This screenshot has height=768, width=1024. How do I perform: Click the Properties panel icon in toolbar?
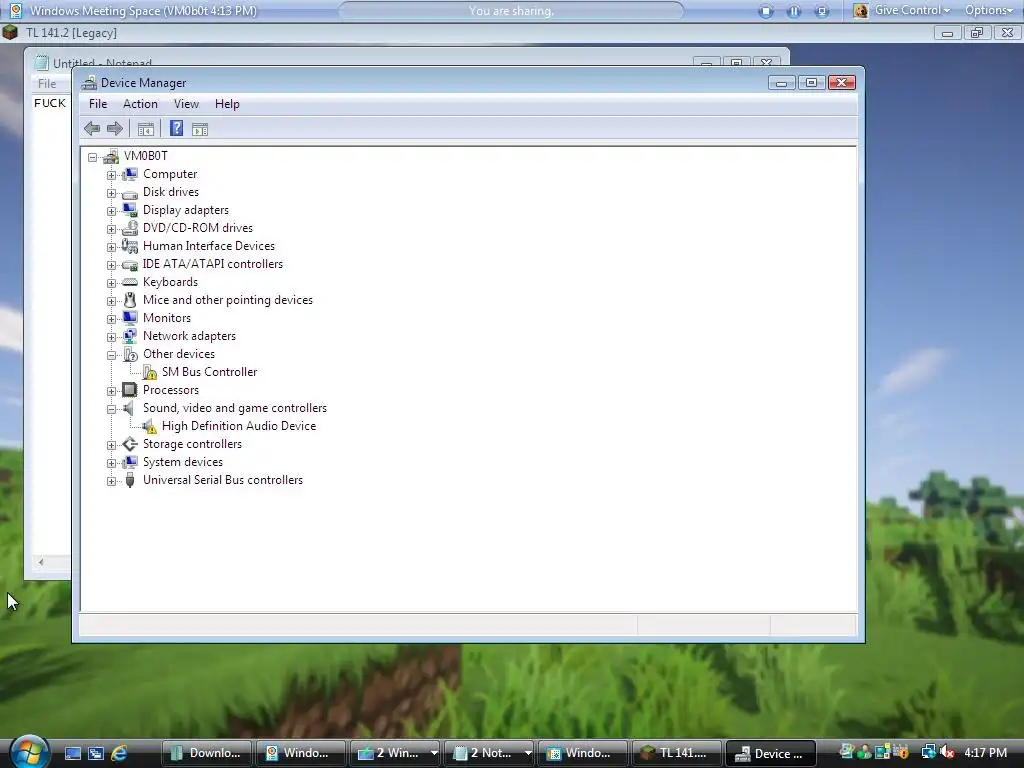200,129
